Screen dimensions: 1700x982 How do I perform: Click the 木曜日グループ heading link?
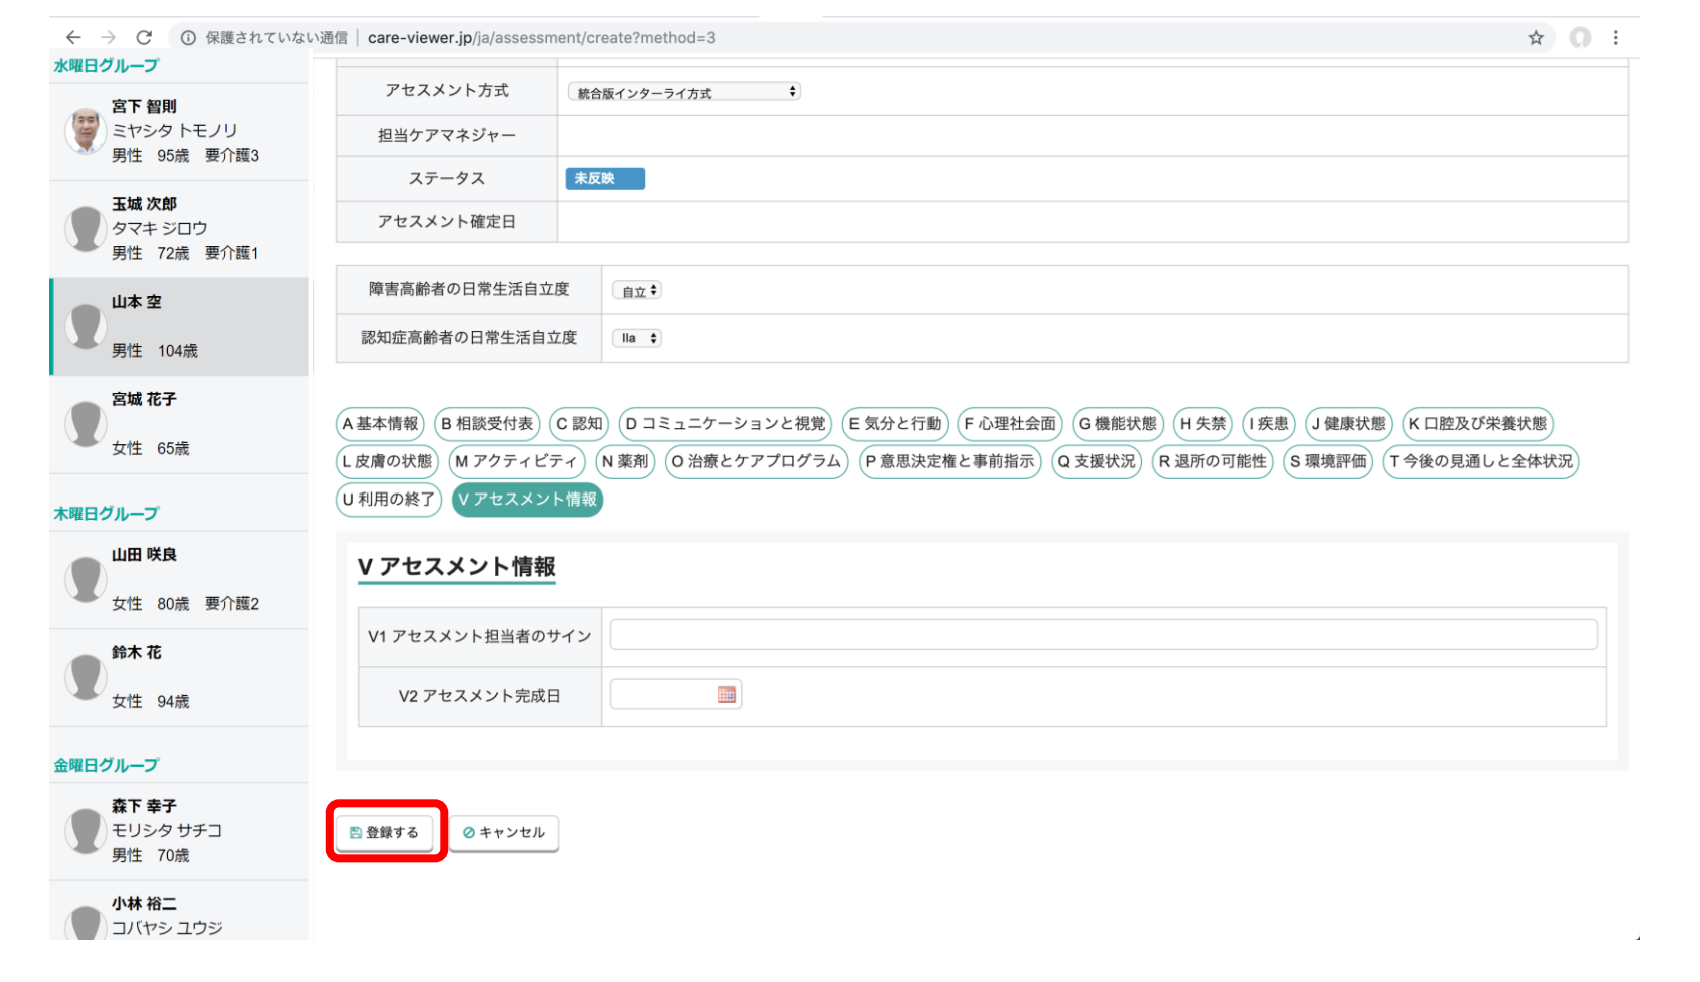tap(106, 514)
